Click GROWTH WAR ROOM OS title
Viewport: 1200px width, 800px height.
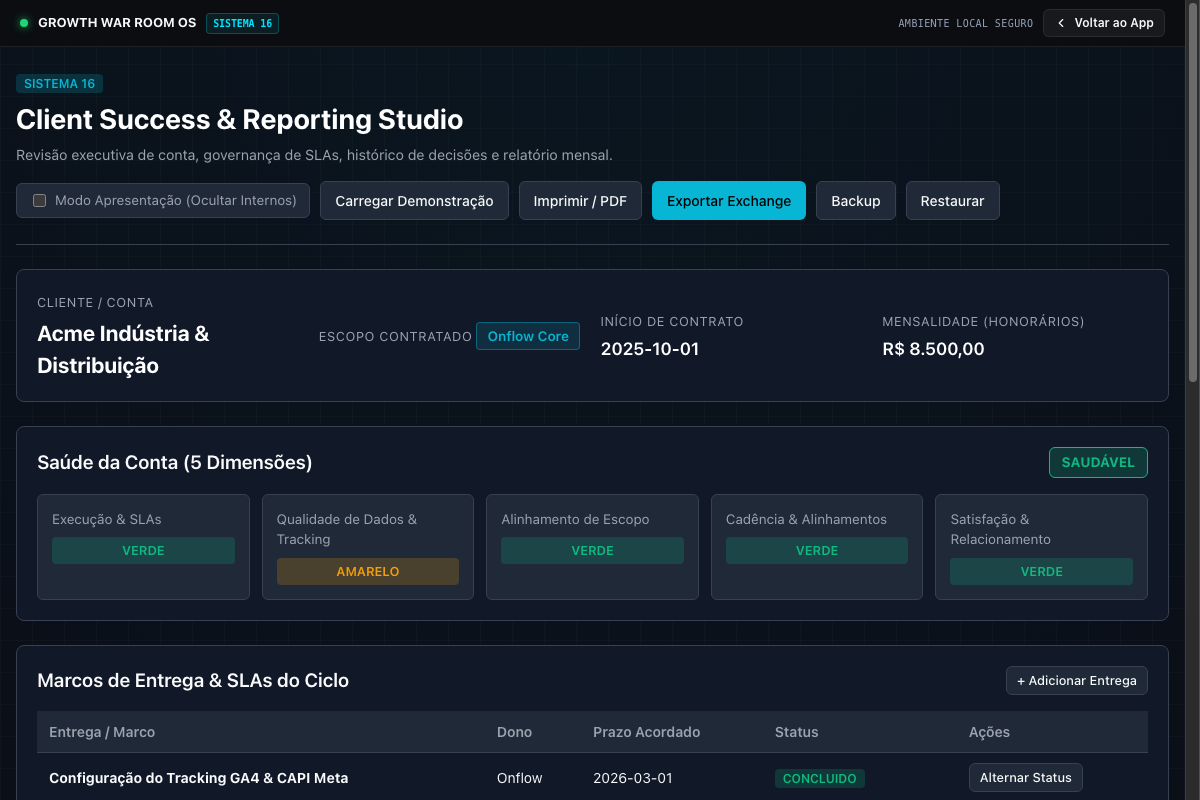click(117, 23)
